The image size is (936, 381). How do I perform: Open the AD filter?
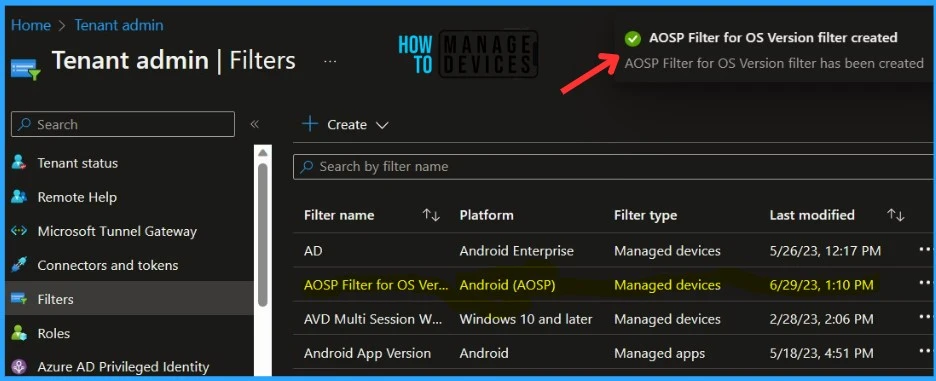(x=313, y=251)
